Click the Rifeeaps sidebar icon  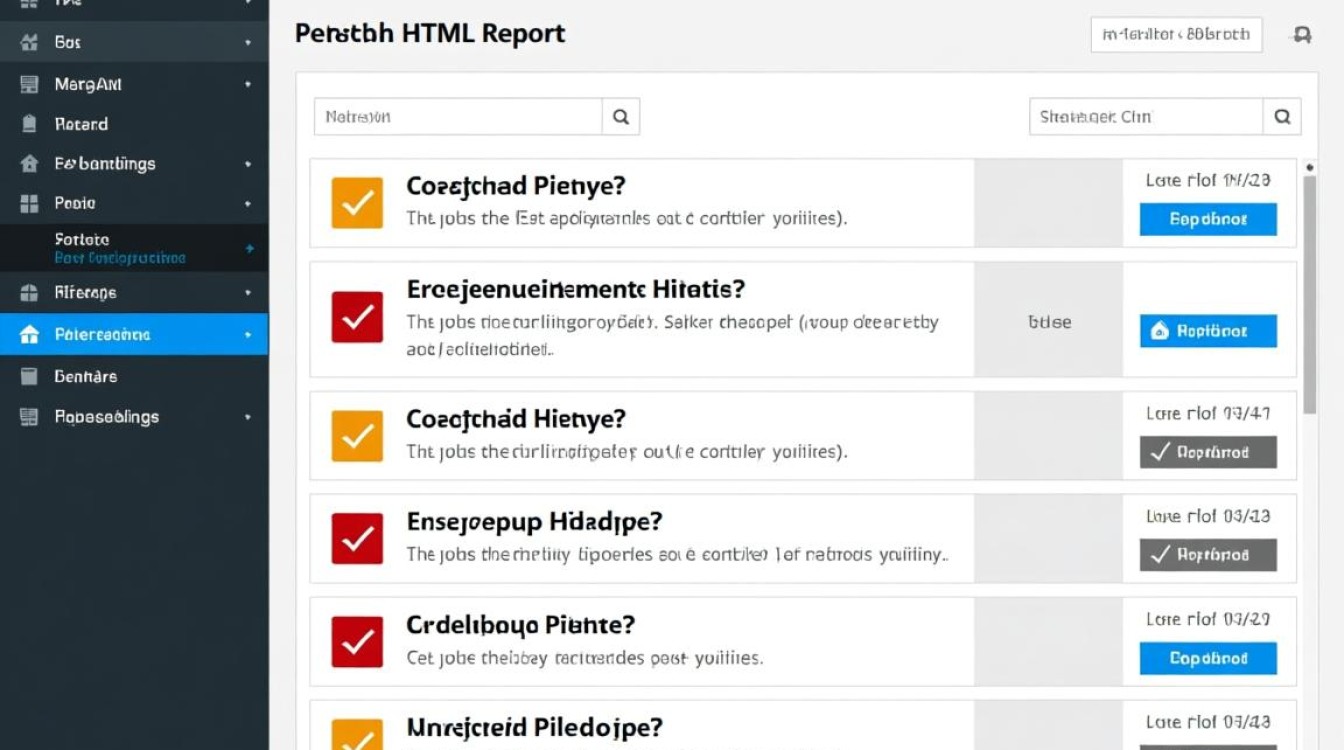[x=29, y=293]
